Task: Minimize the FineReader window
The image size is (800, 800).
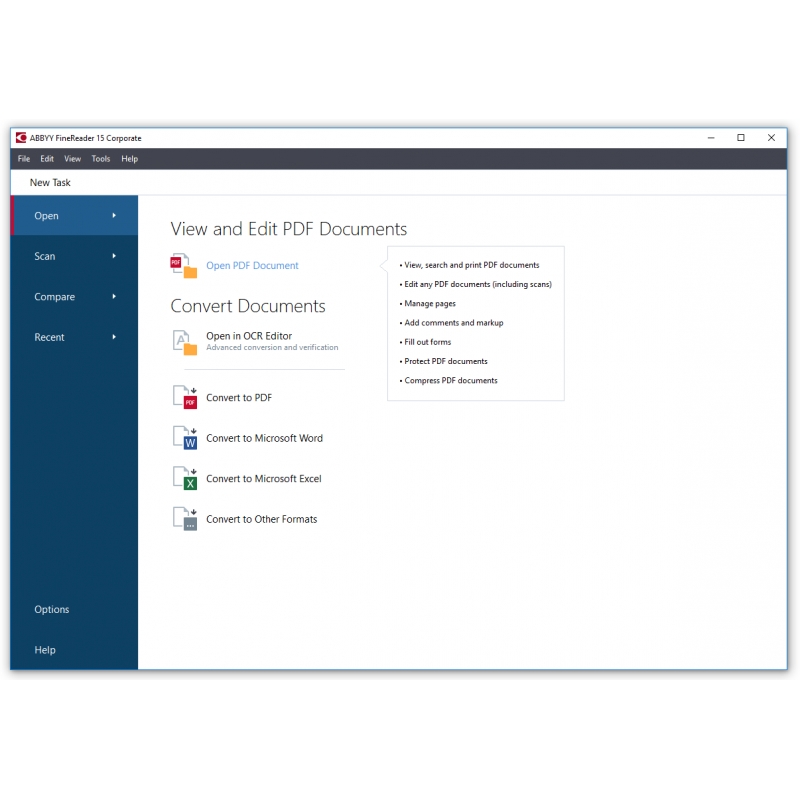Action: (x=711, y=138)
